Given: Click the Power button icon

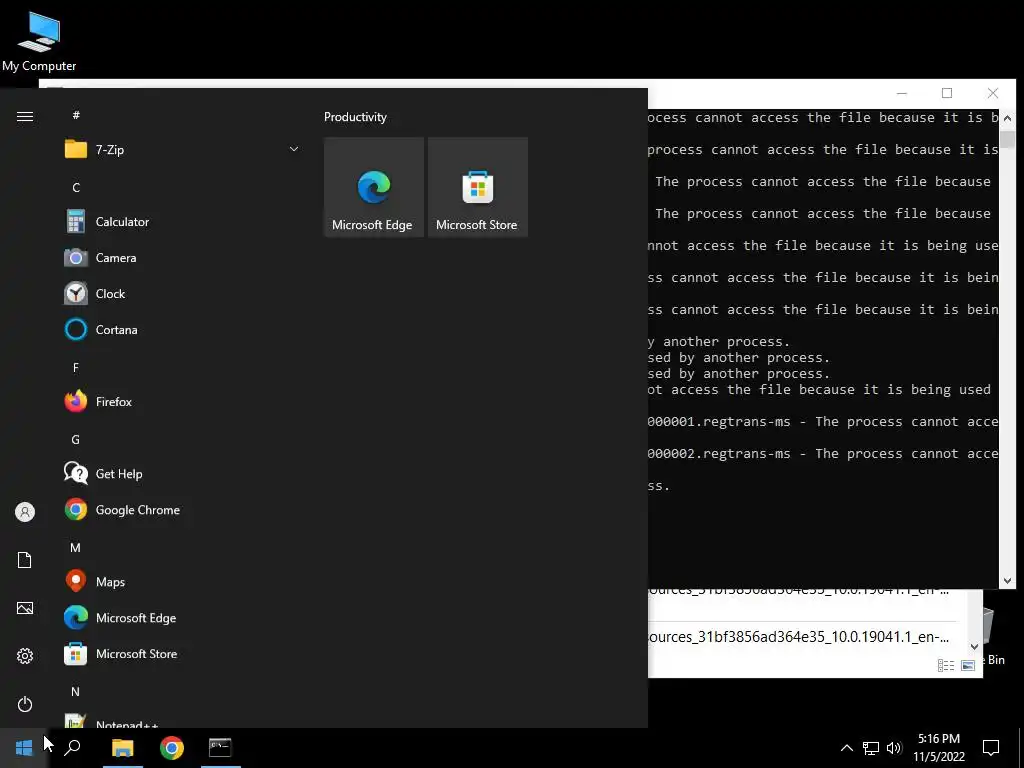Looking at the screenshot, I should pyautogui.click(x=25, y=704).
